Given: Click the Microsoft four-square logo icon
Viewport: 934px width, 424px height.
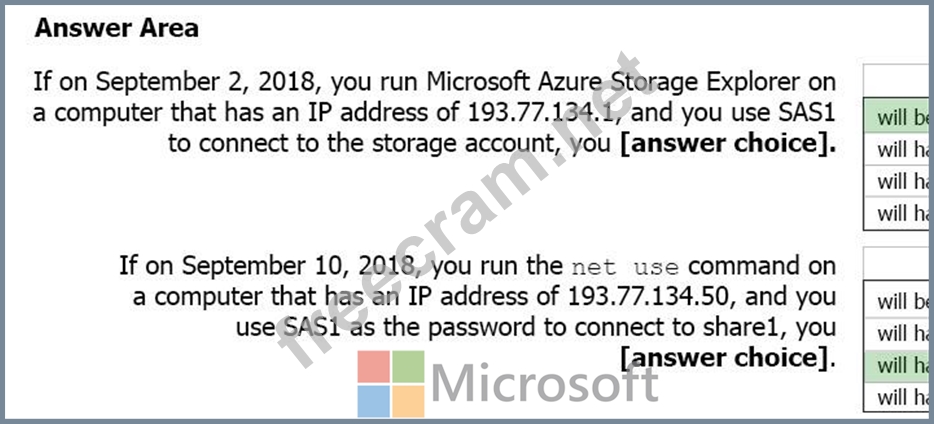Looking at the screenshot, I should pos(393,384).
